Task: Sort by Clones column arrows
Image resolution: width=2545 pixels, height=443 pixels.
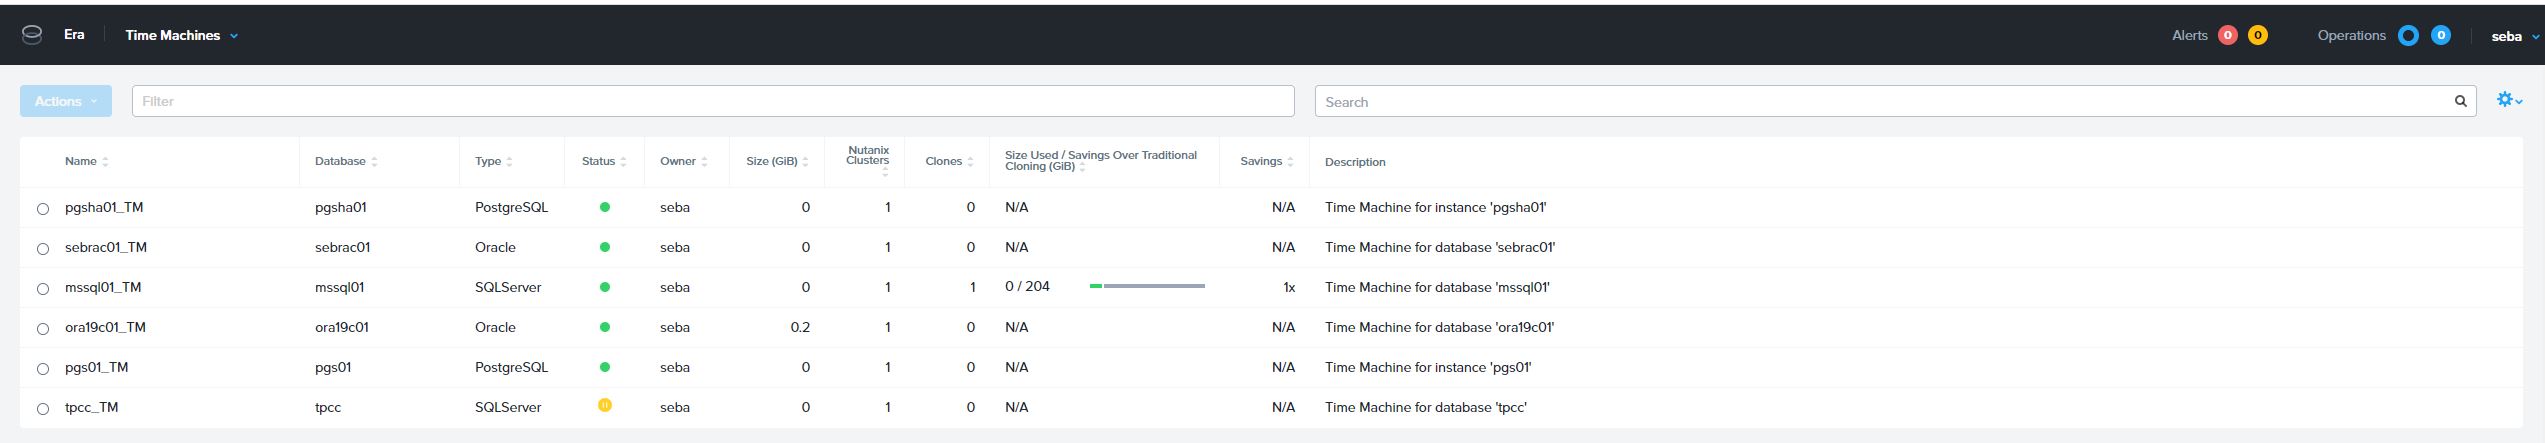Action: click(x=970, y=162)
